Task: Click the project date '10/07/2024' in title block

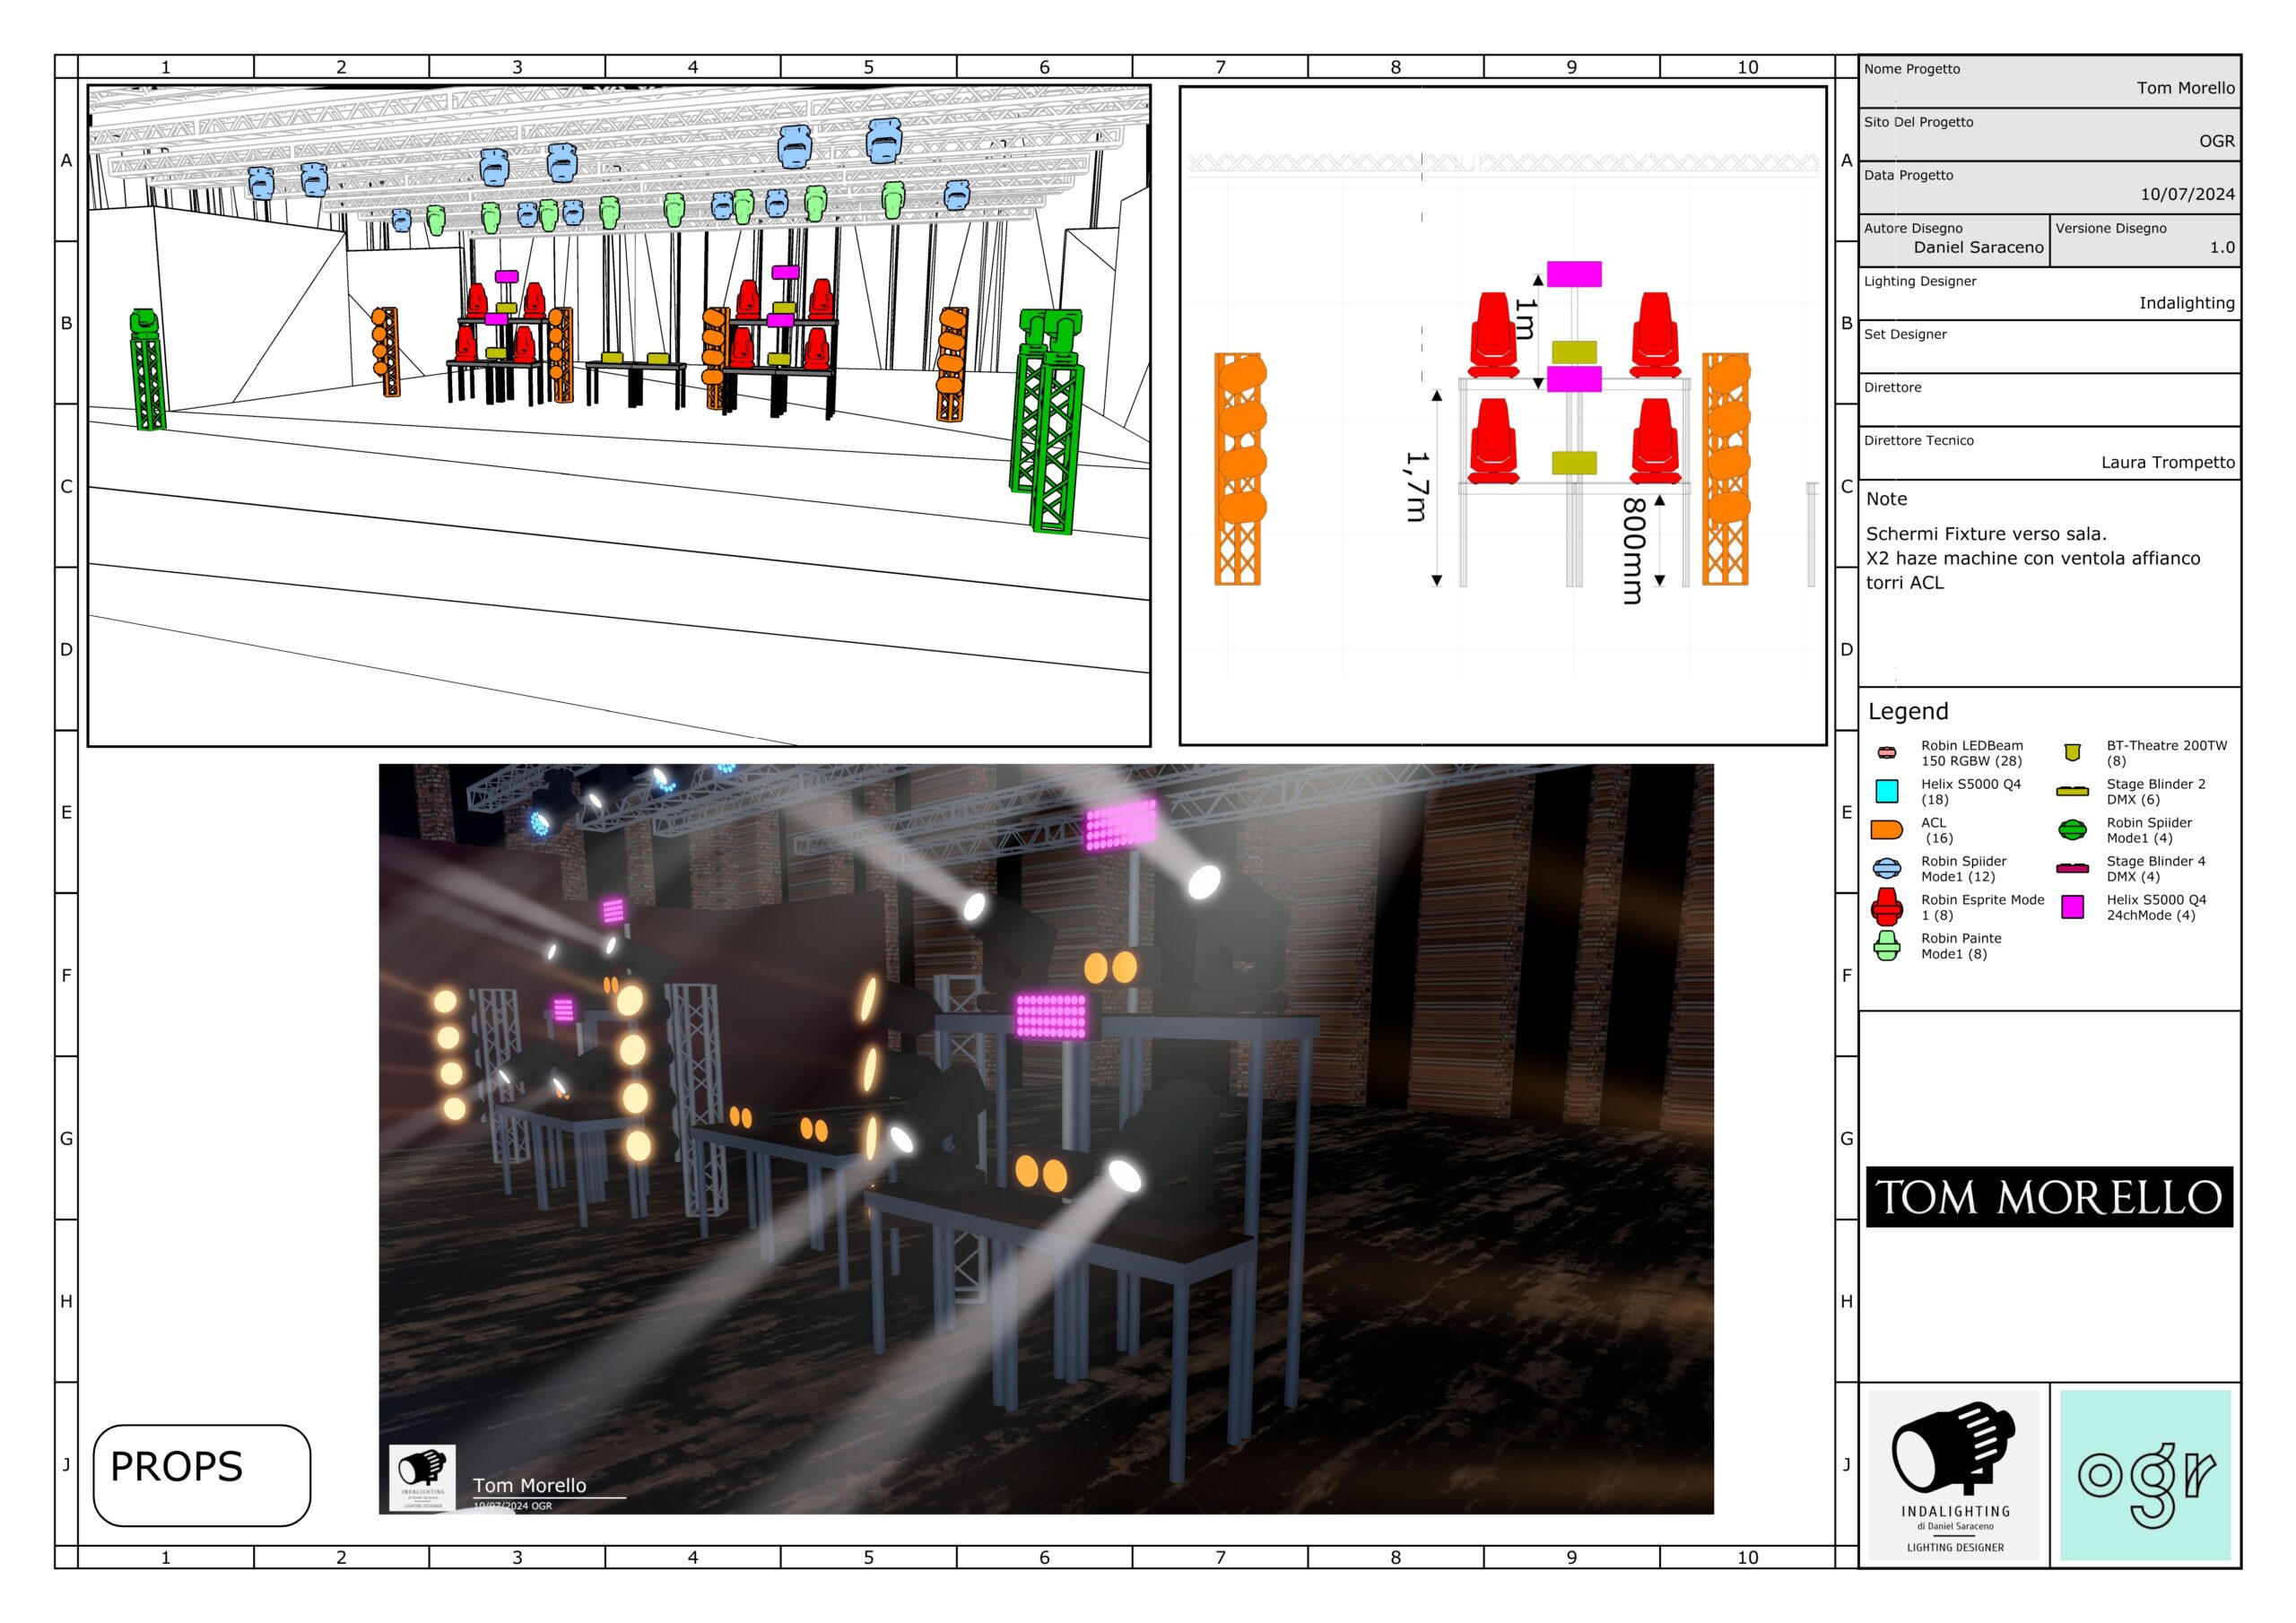Action: 2187,194
